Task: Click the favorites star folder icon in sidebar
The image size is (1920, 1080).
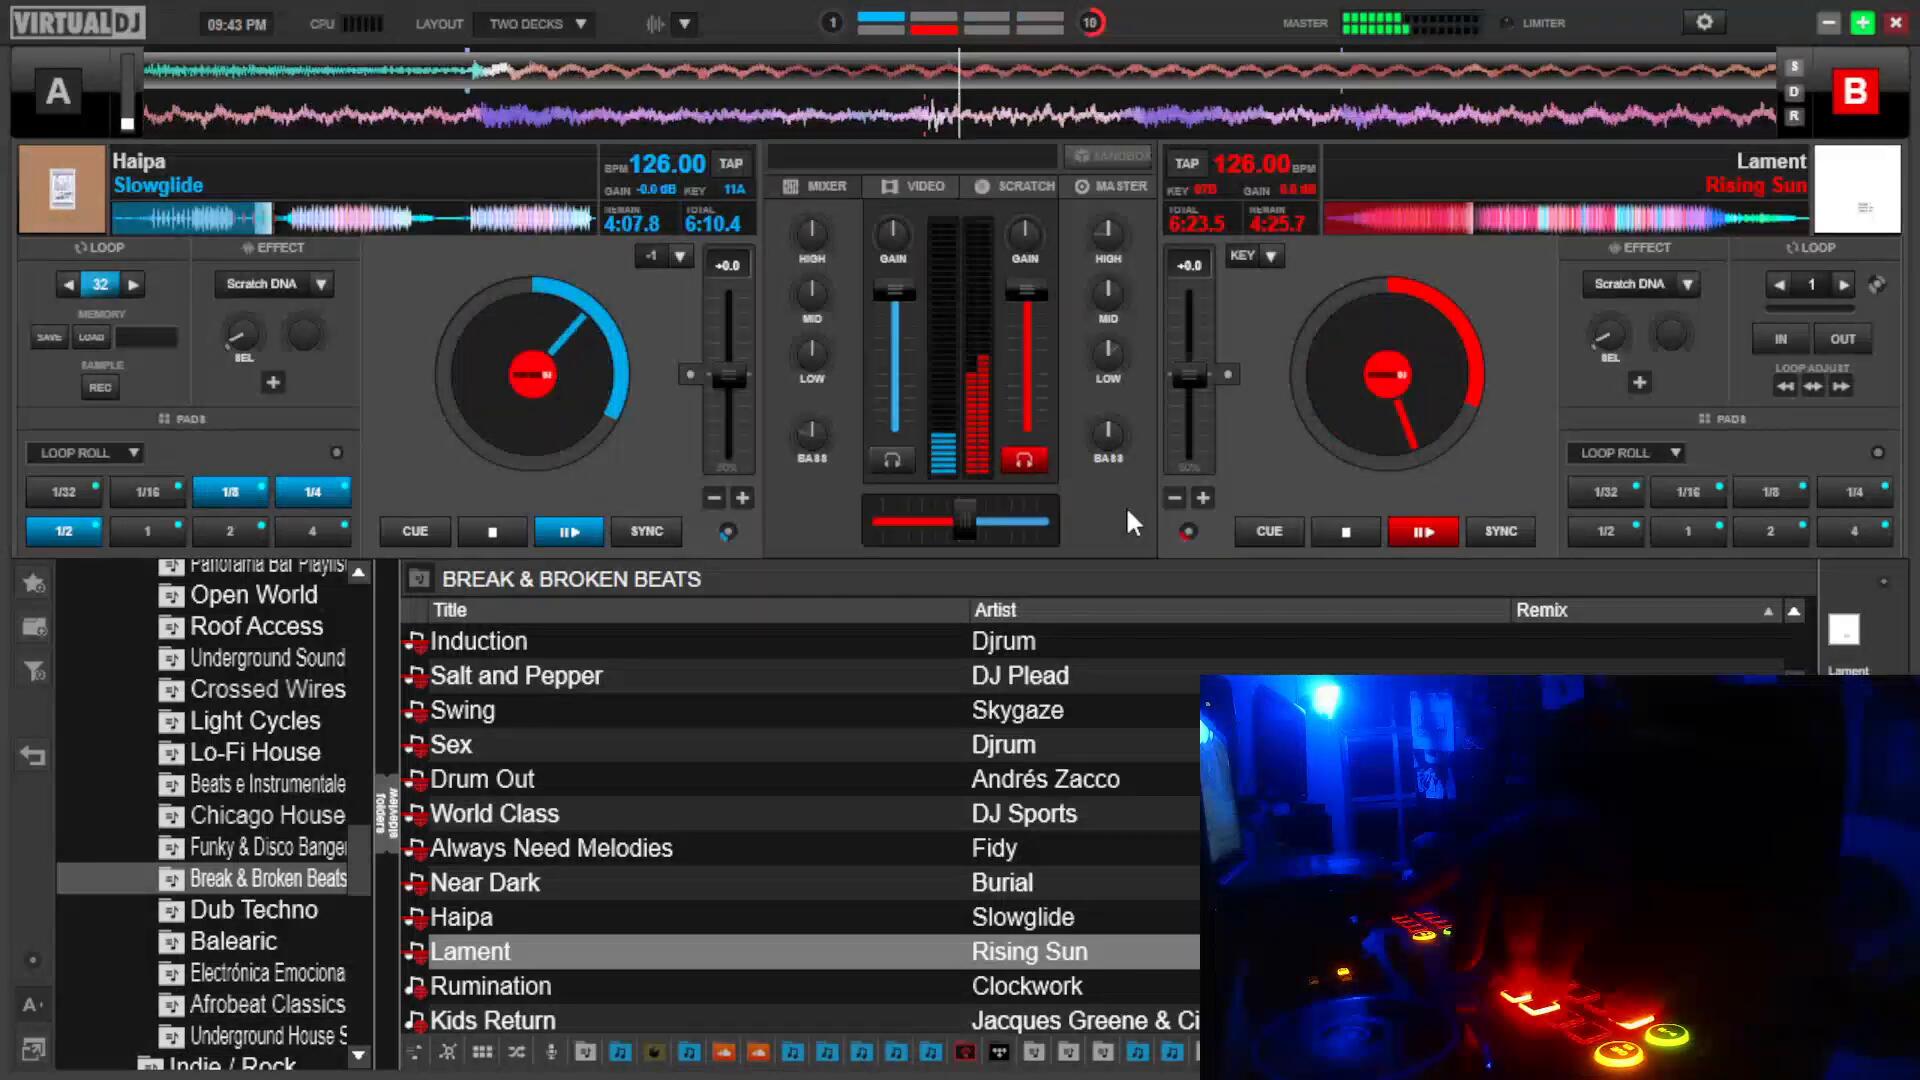Action: 33,583
